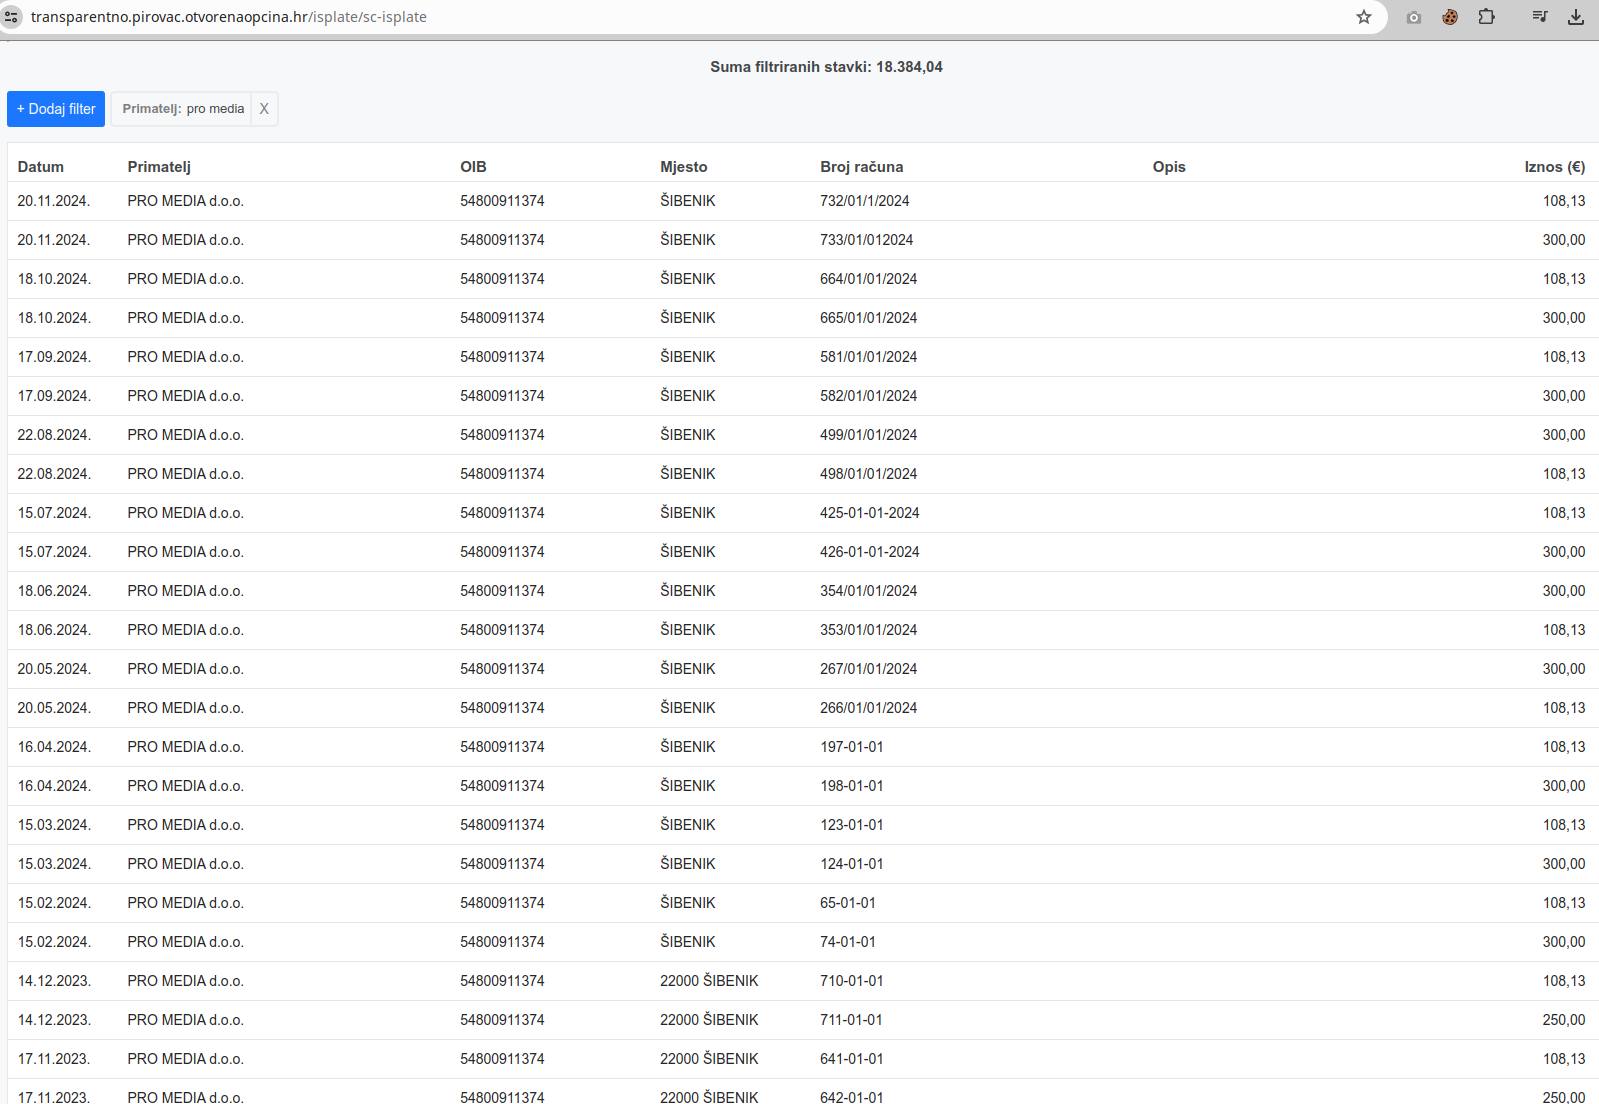1599x1104 pixels.
Task: Sort table by the Datum column header
Action: [40, 167]
